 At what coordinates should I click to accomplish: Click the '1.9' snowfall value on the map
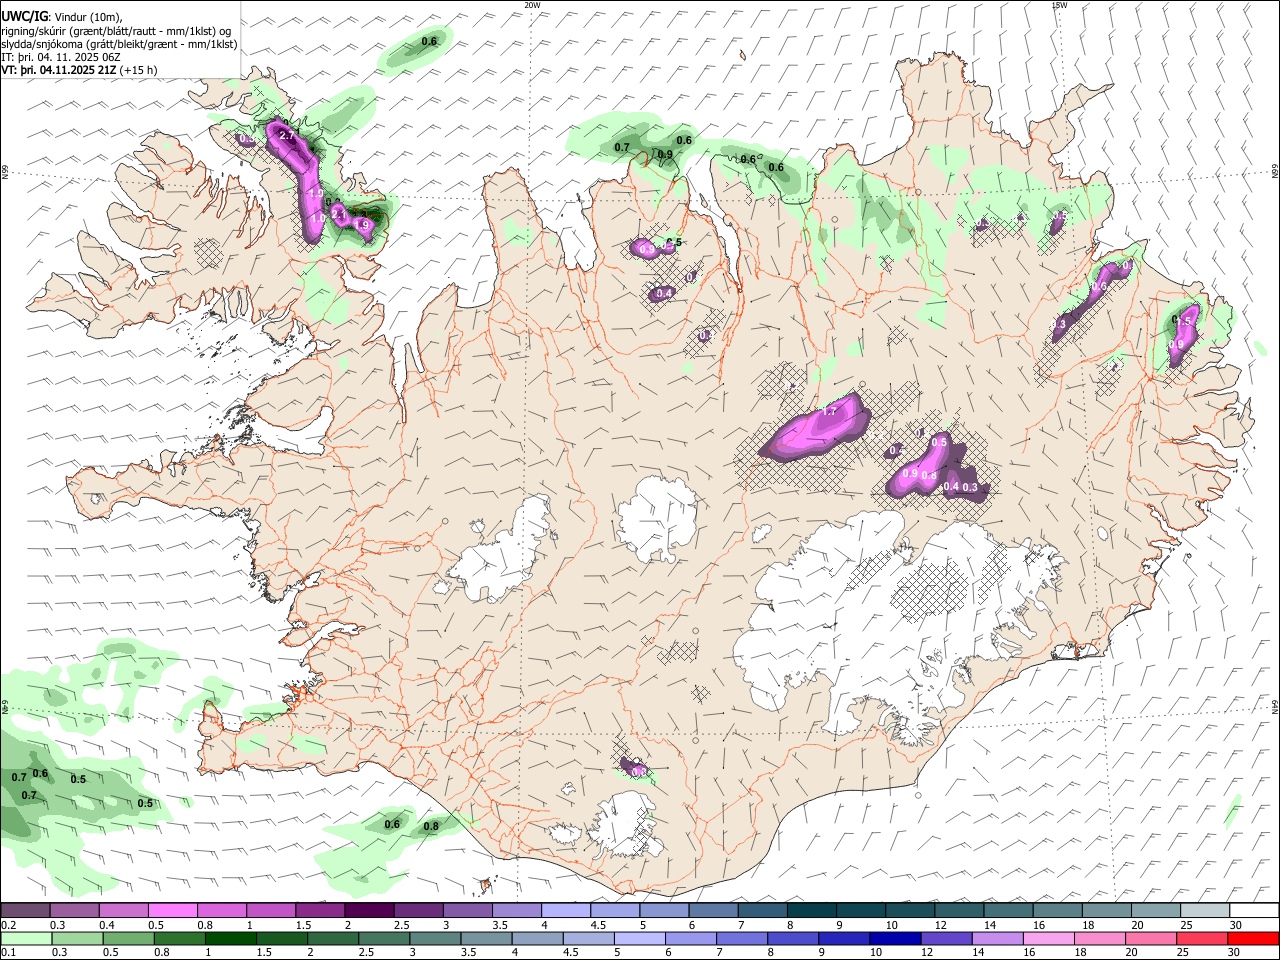click(x=363, y=226)
